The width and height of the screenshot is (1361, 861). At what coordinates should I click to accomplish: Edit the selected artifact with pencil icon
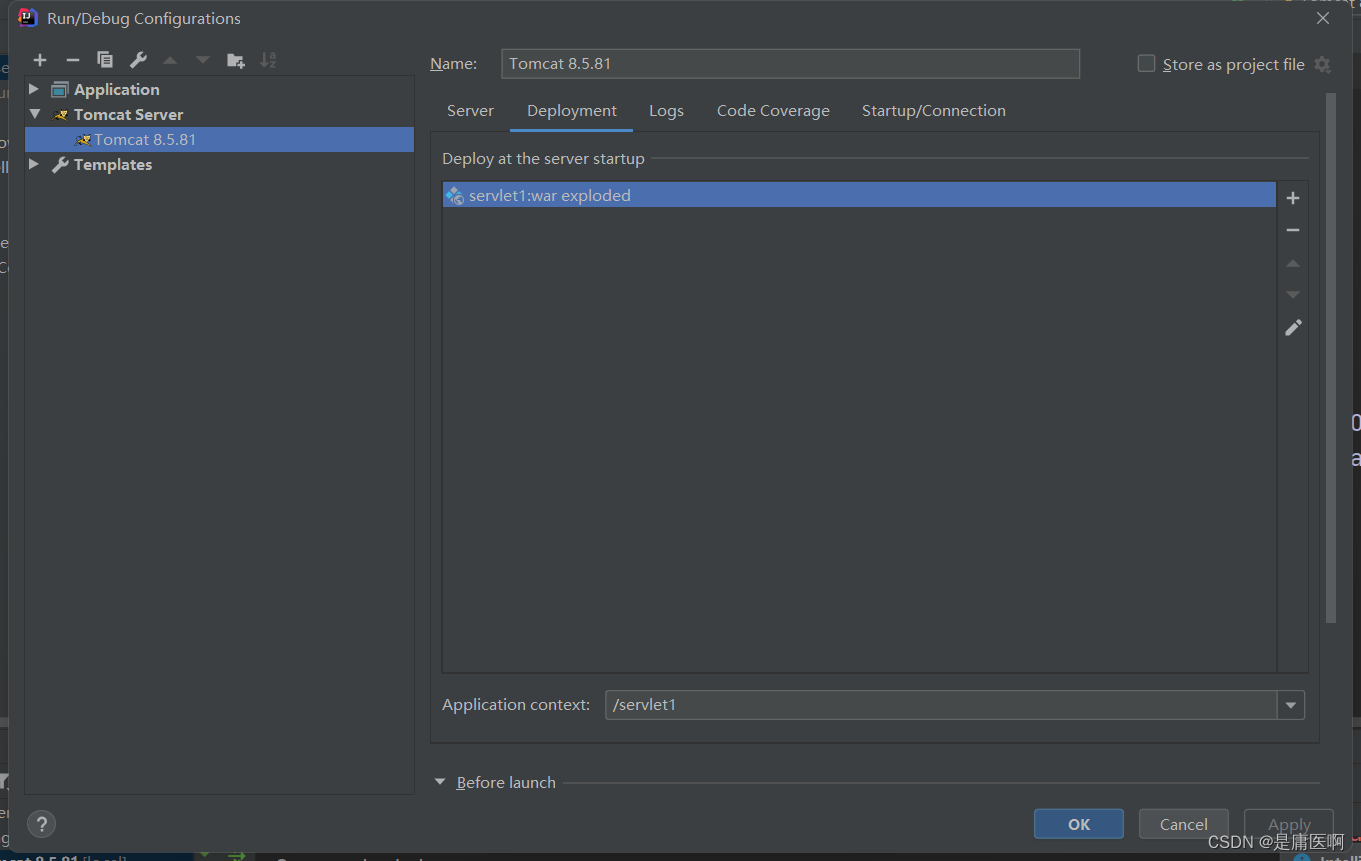pyautogui.click(x=1293, y=328)
